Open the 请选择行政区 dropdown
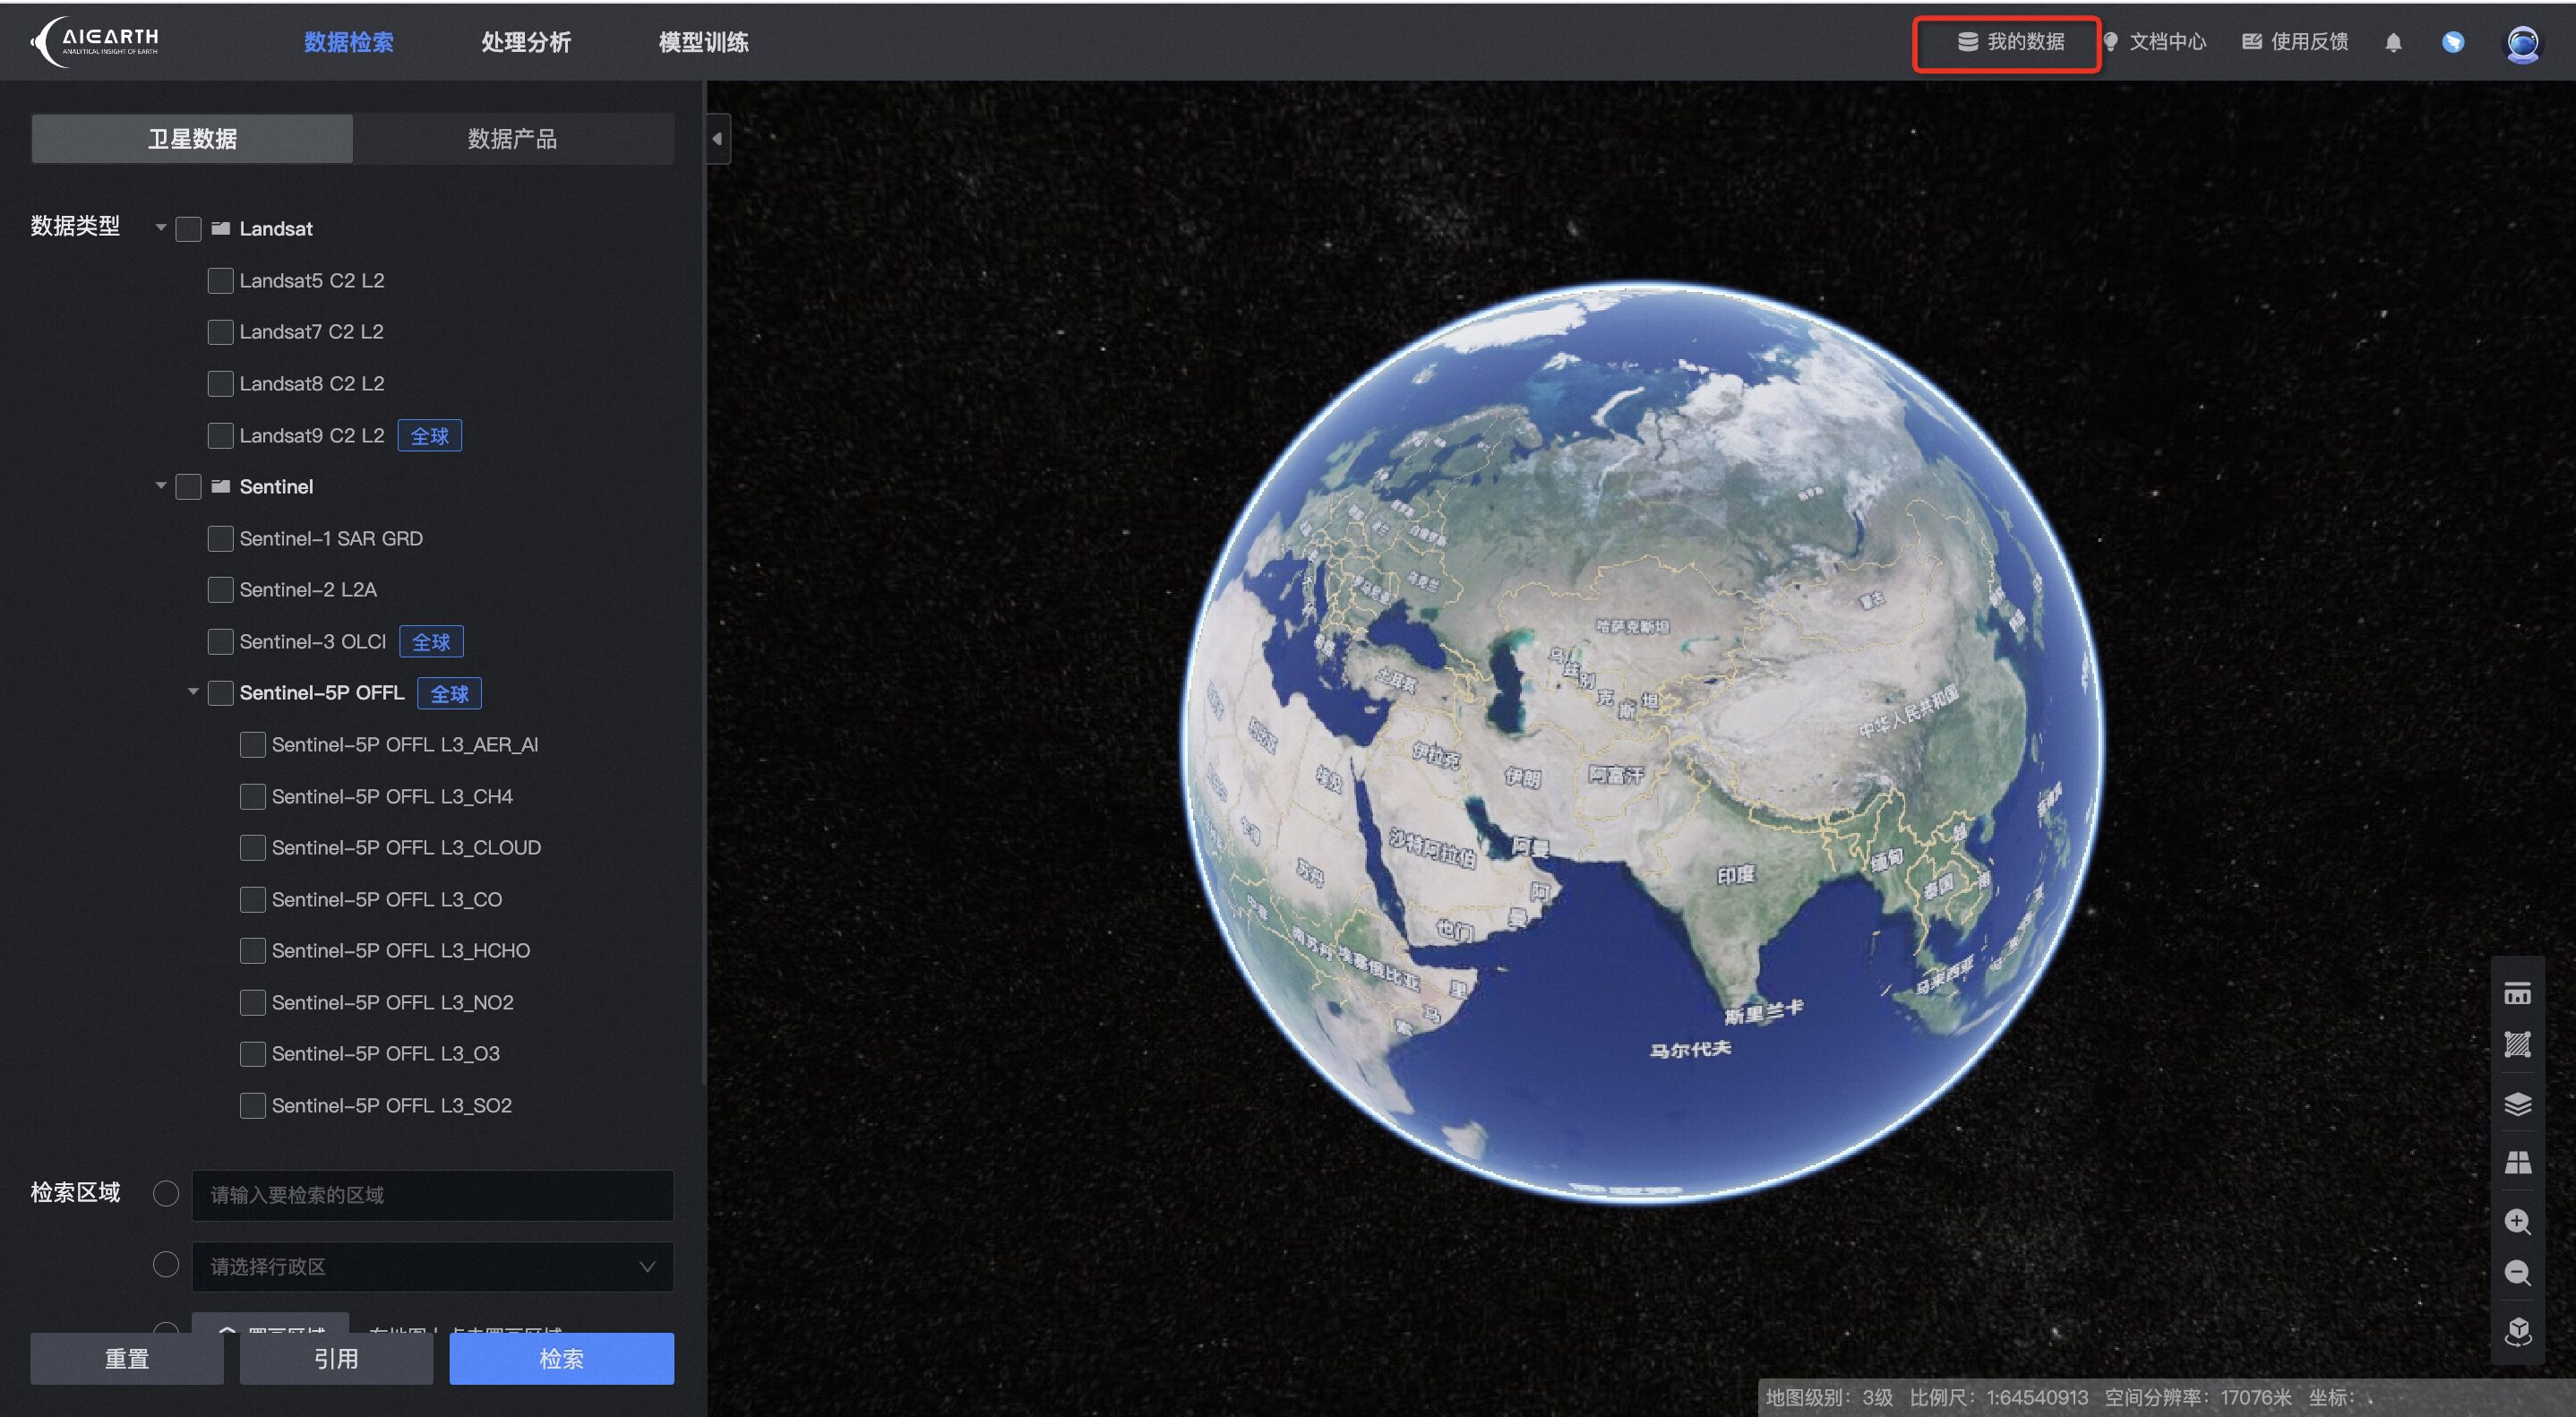The height and width of the screenshot is (1417, 2576). point(432,1266)
